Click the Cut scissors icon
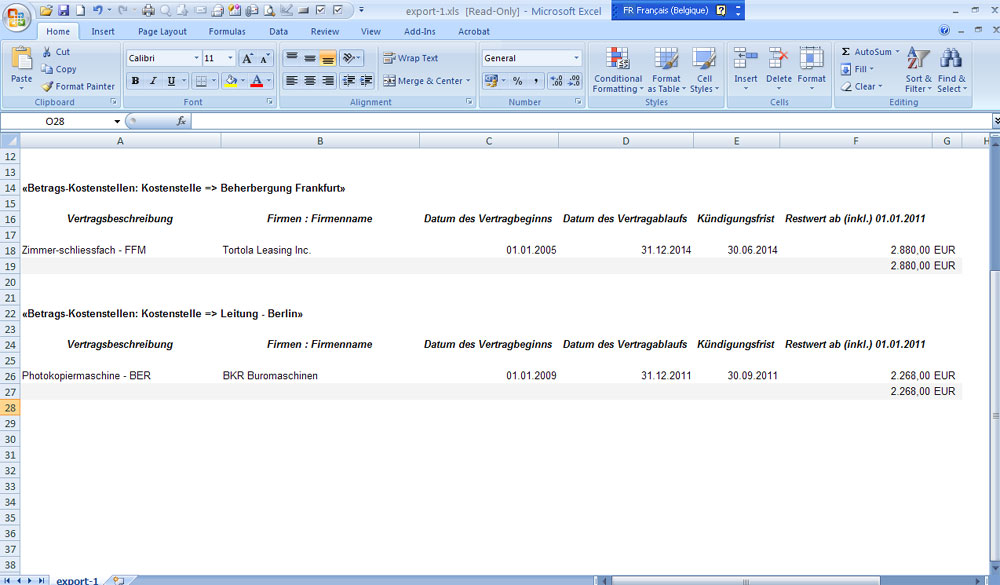The height and width of the screenshot is (585, 1000). click(x=48, y=52)
